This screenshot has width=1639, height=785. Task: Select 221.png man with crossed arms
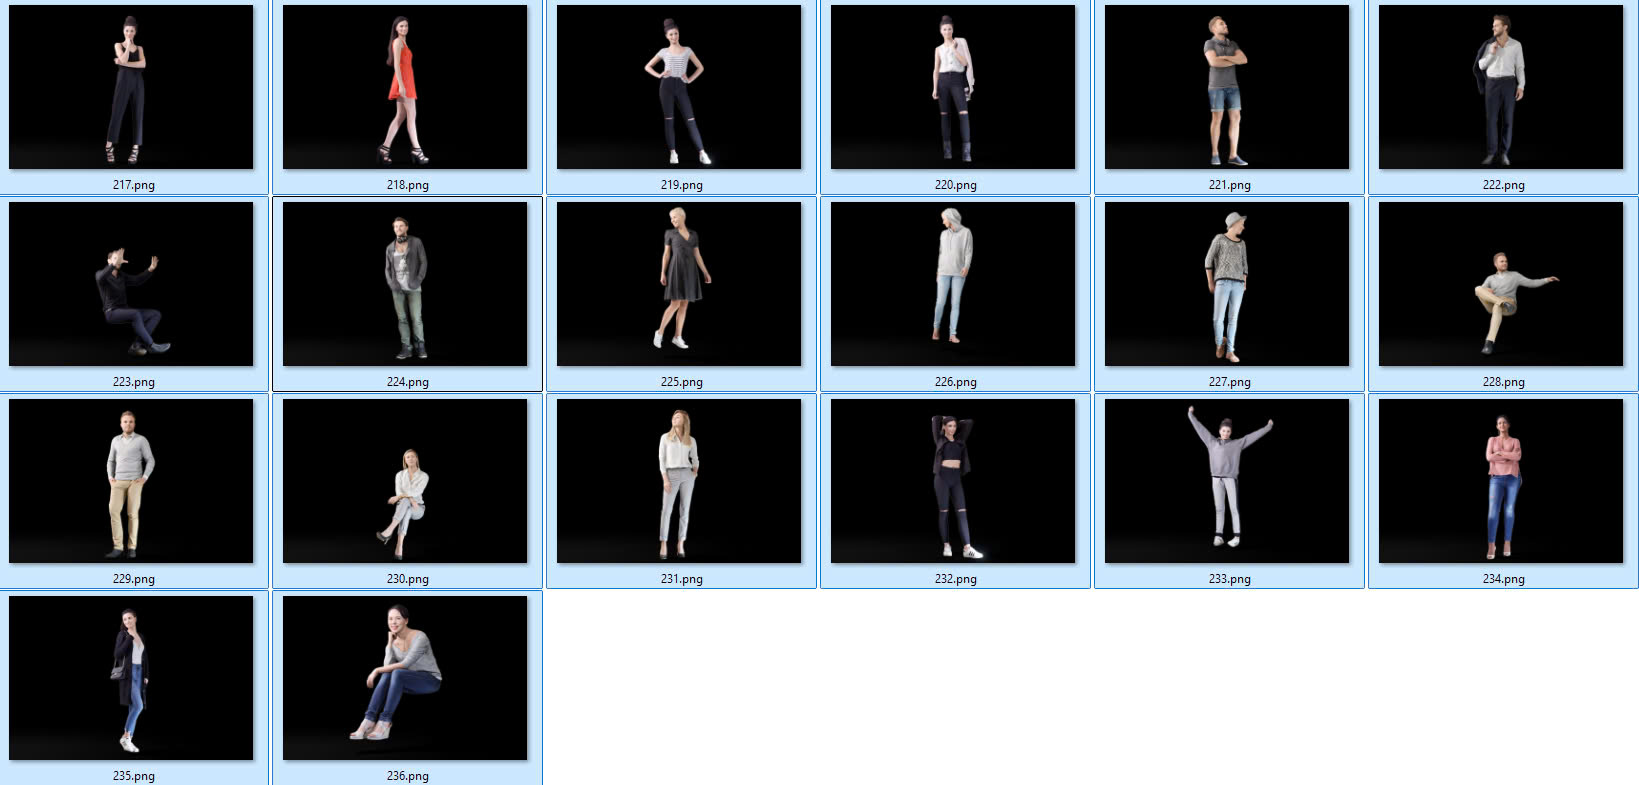1227,87
